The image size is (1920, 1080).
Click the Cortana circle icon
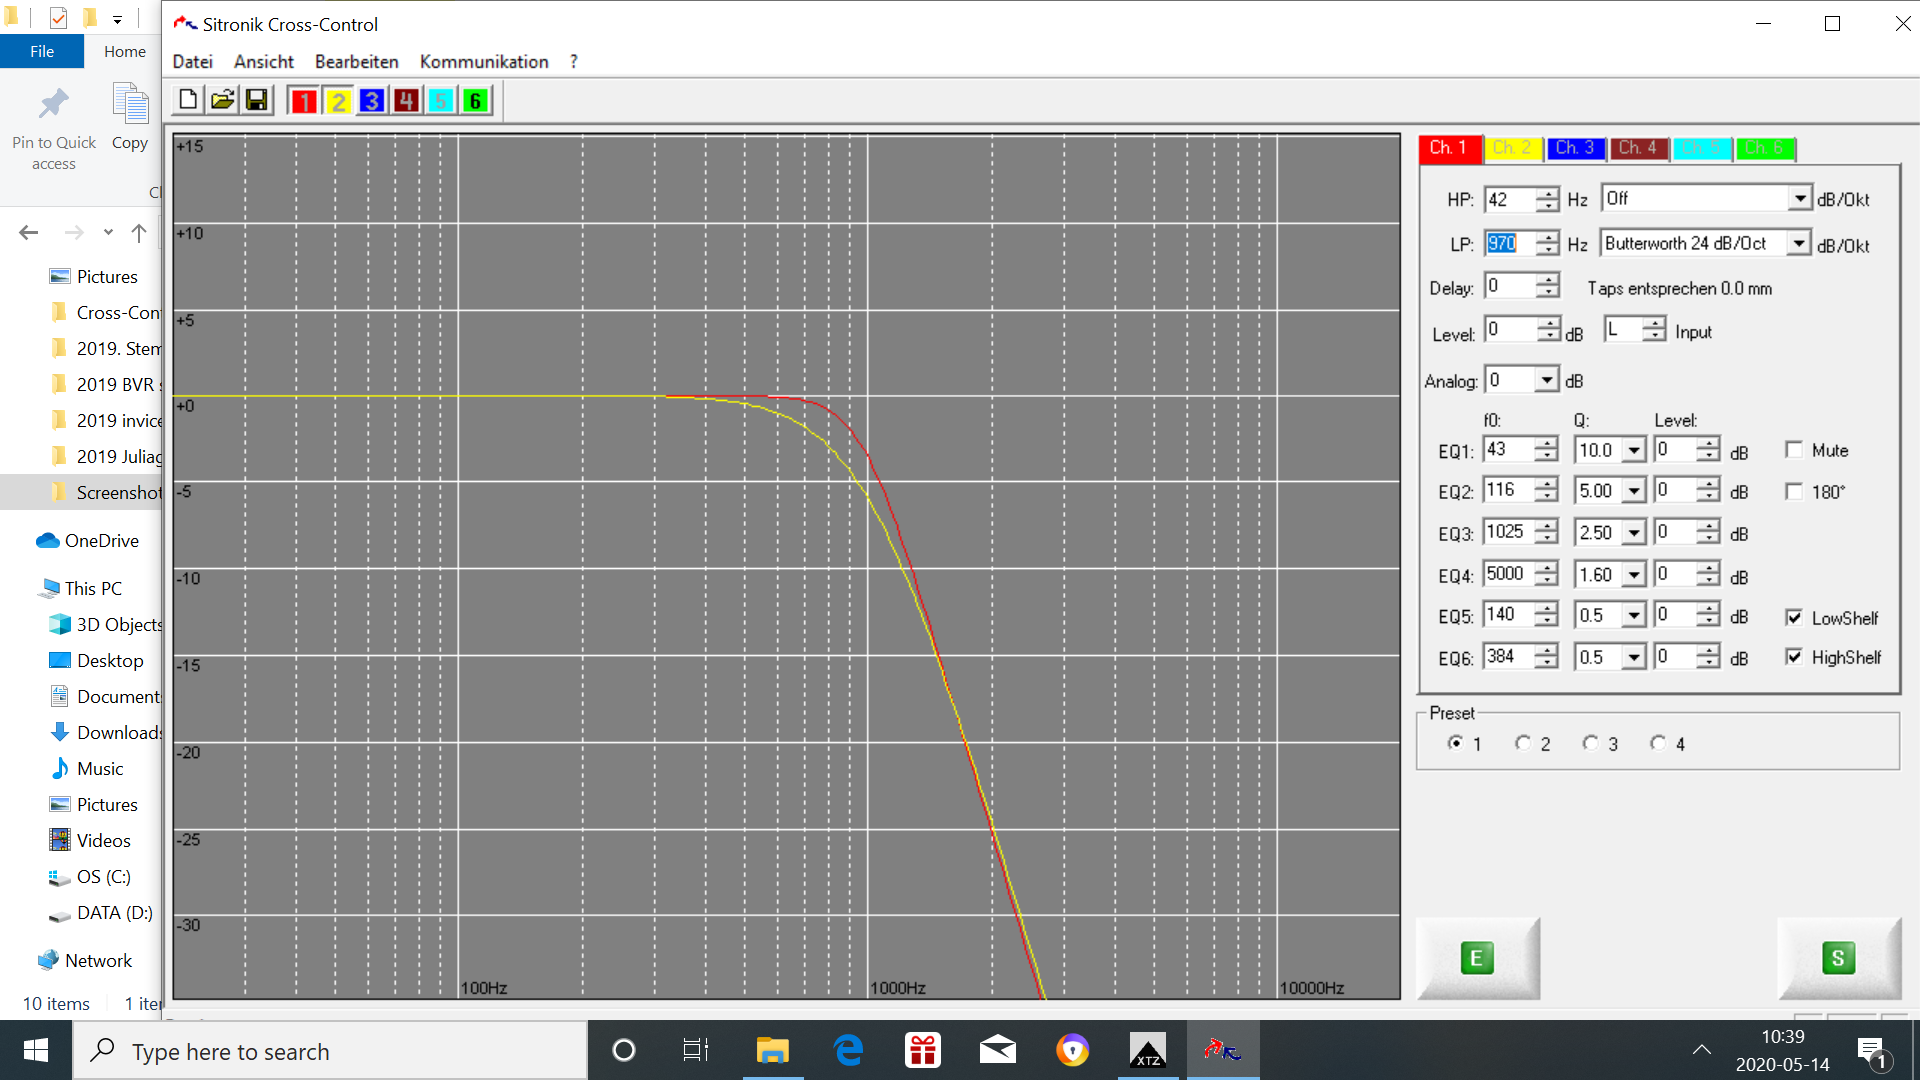(x=623, y=1051)
